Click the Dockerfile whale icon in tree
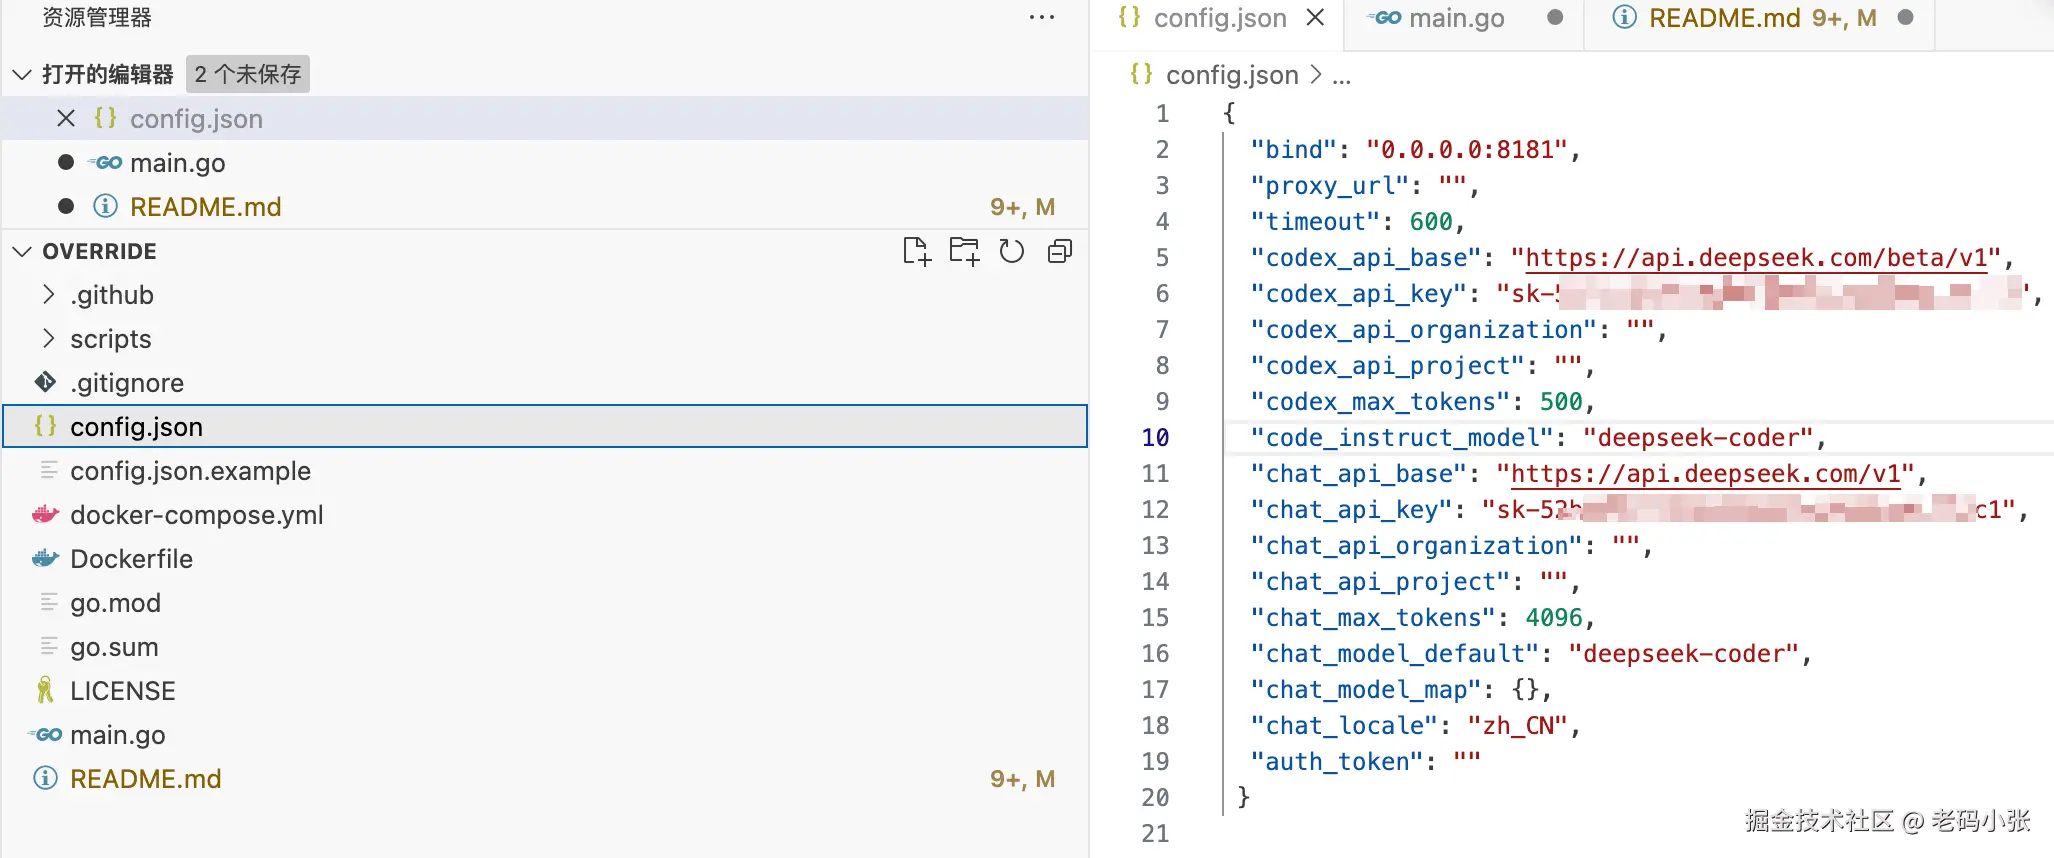Viewport: 2054px width, 858px height. 45,559
